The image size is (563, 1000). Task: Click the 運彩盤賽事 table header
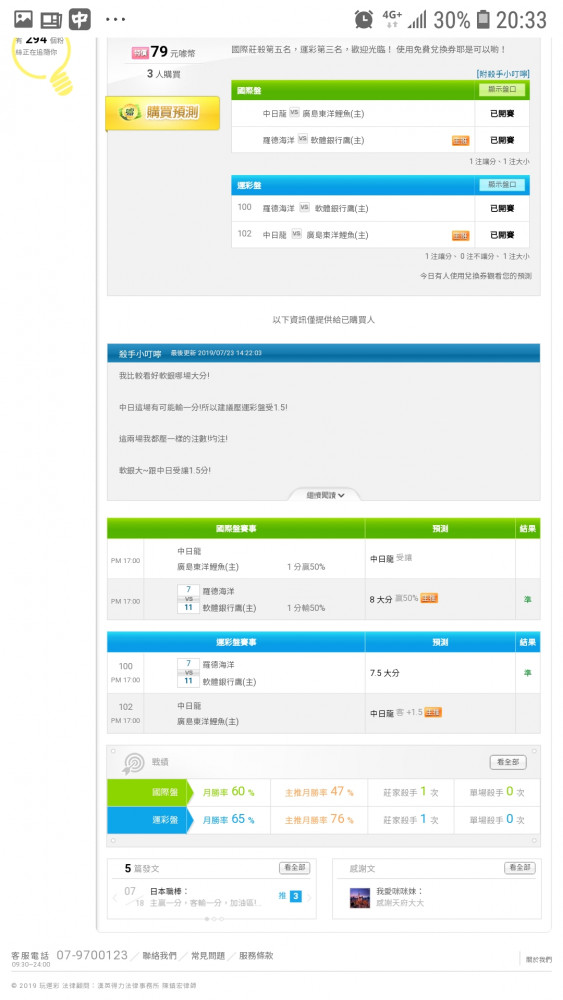[236, 642]
